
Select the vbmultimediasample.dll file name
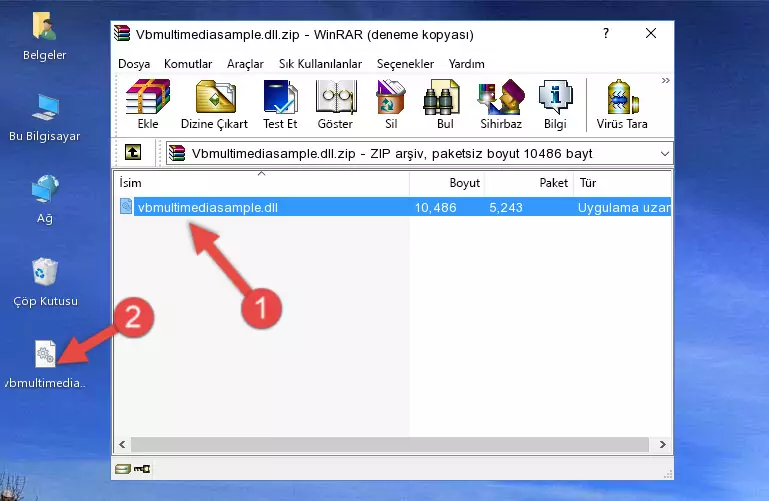click(x=208, y=207)
